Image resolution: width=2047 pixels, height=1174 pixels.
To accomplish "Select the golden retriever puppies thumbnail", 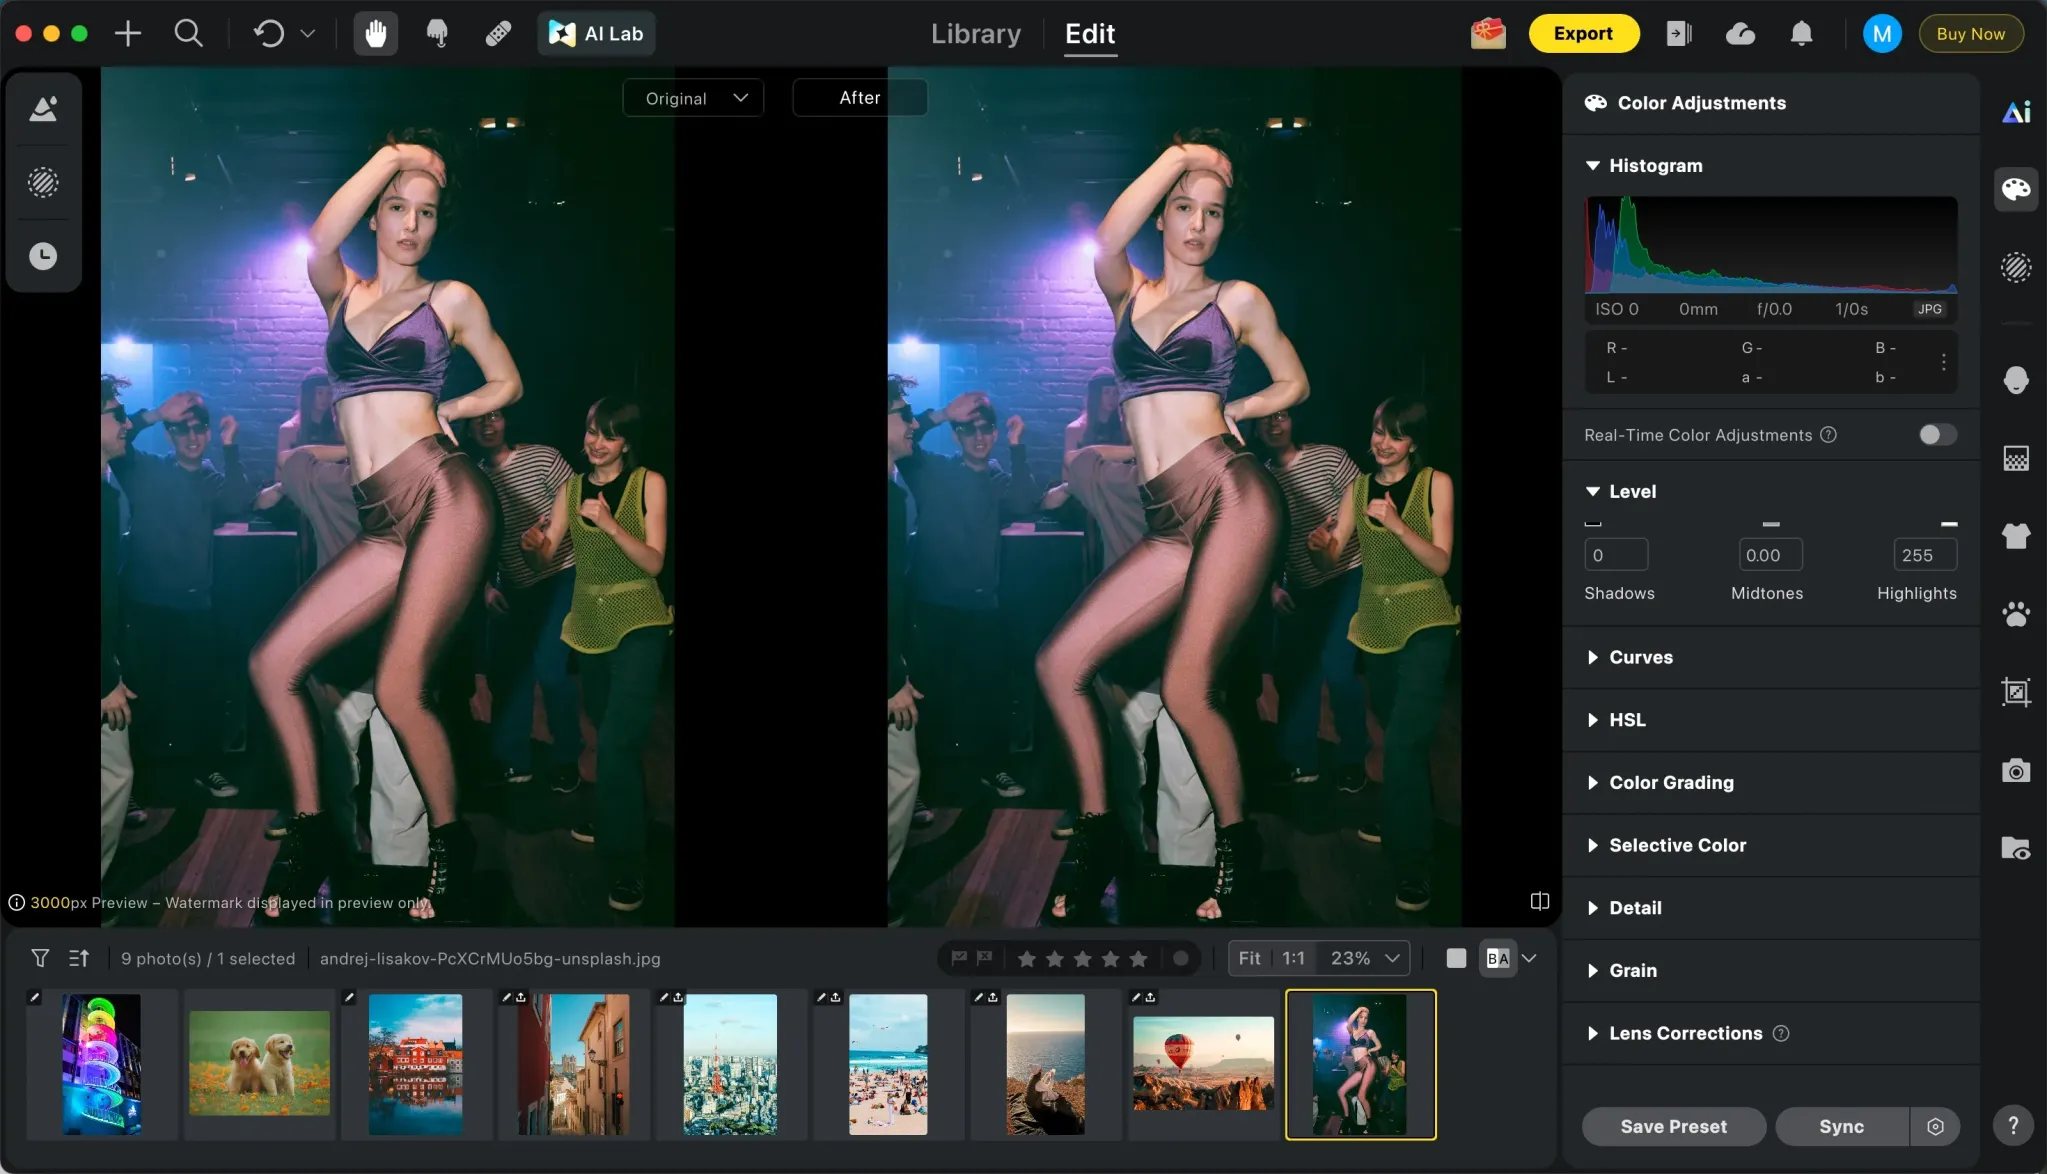I will coord(259,1063).
